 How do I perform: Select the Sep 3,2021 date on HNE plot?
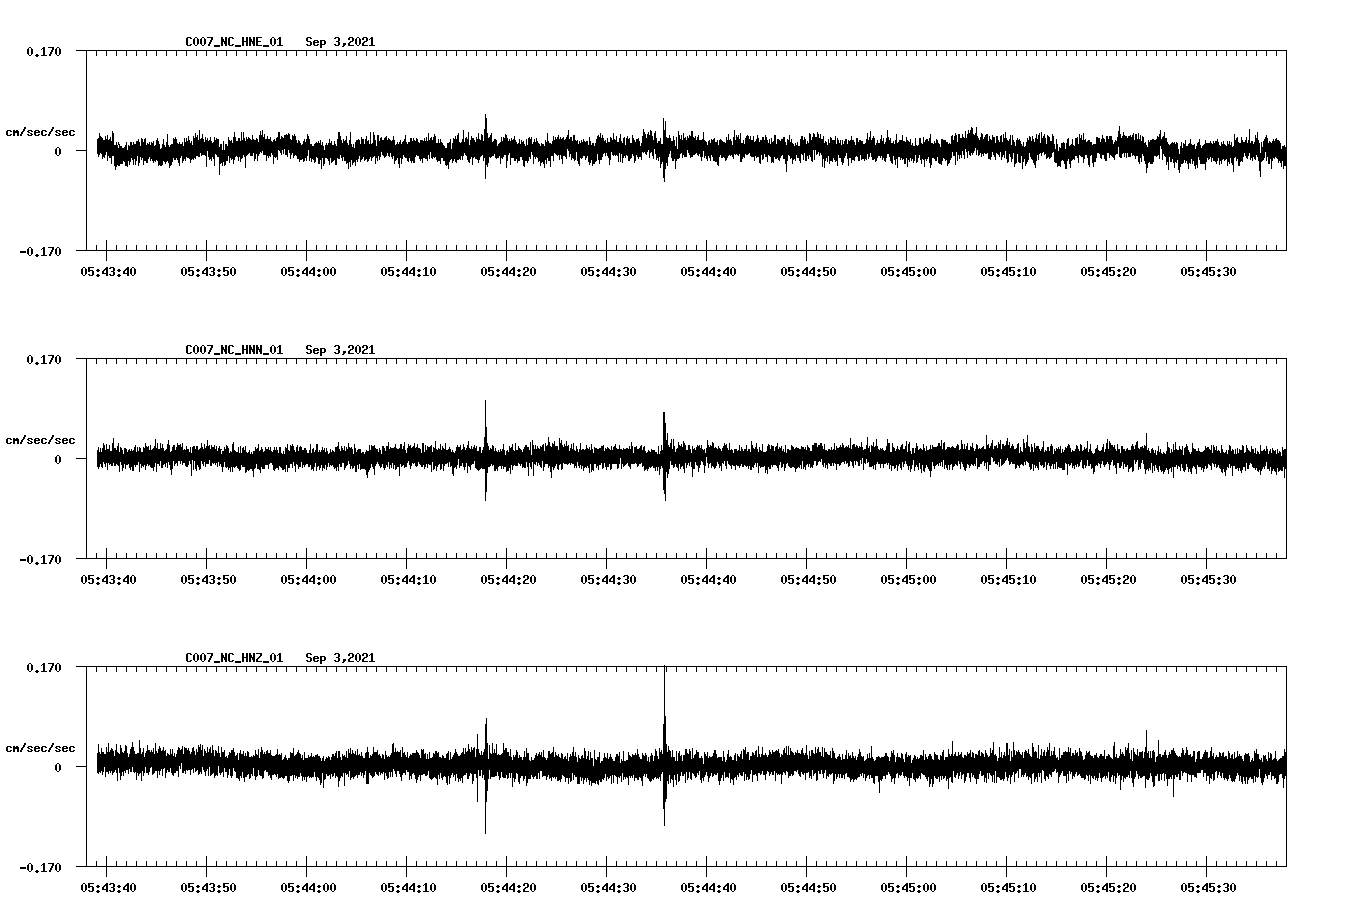click(340, 42)
